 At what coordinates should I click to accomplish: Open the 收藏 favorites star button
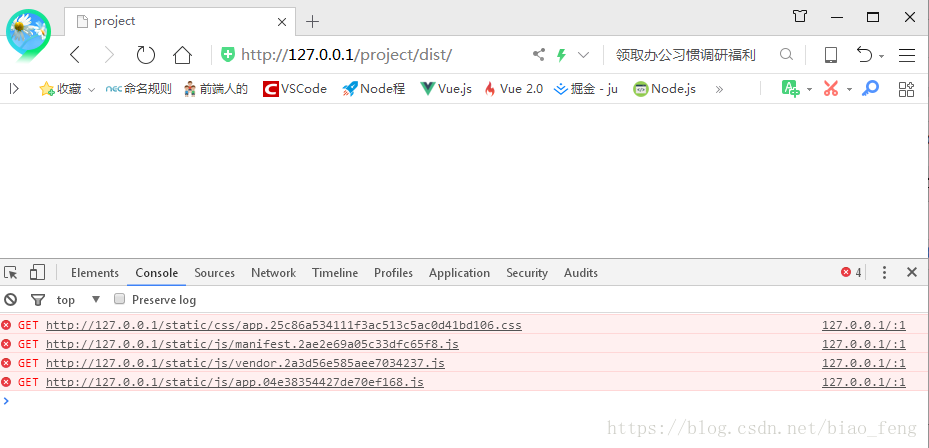coord(60,89)
